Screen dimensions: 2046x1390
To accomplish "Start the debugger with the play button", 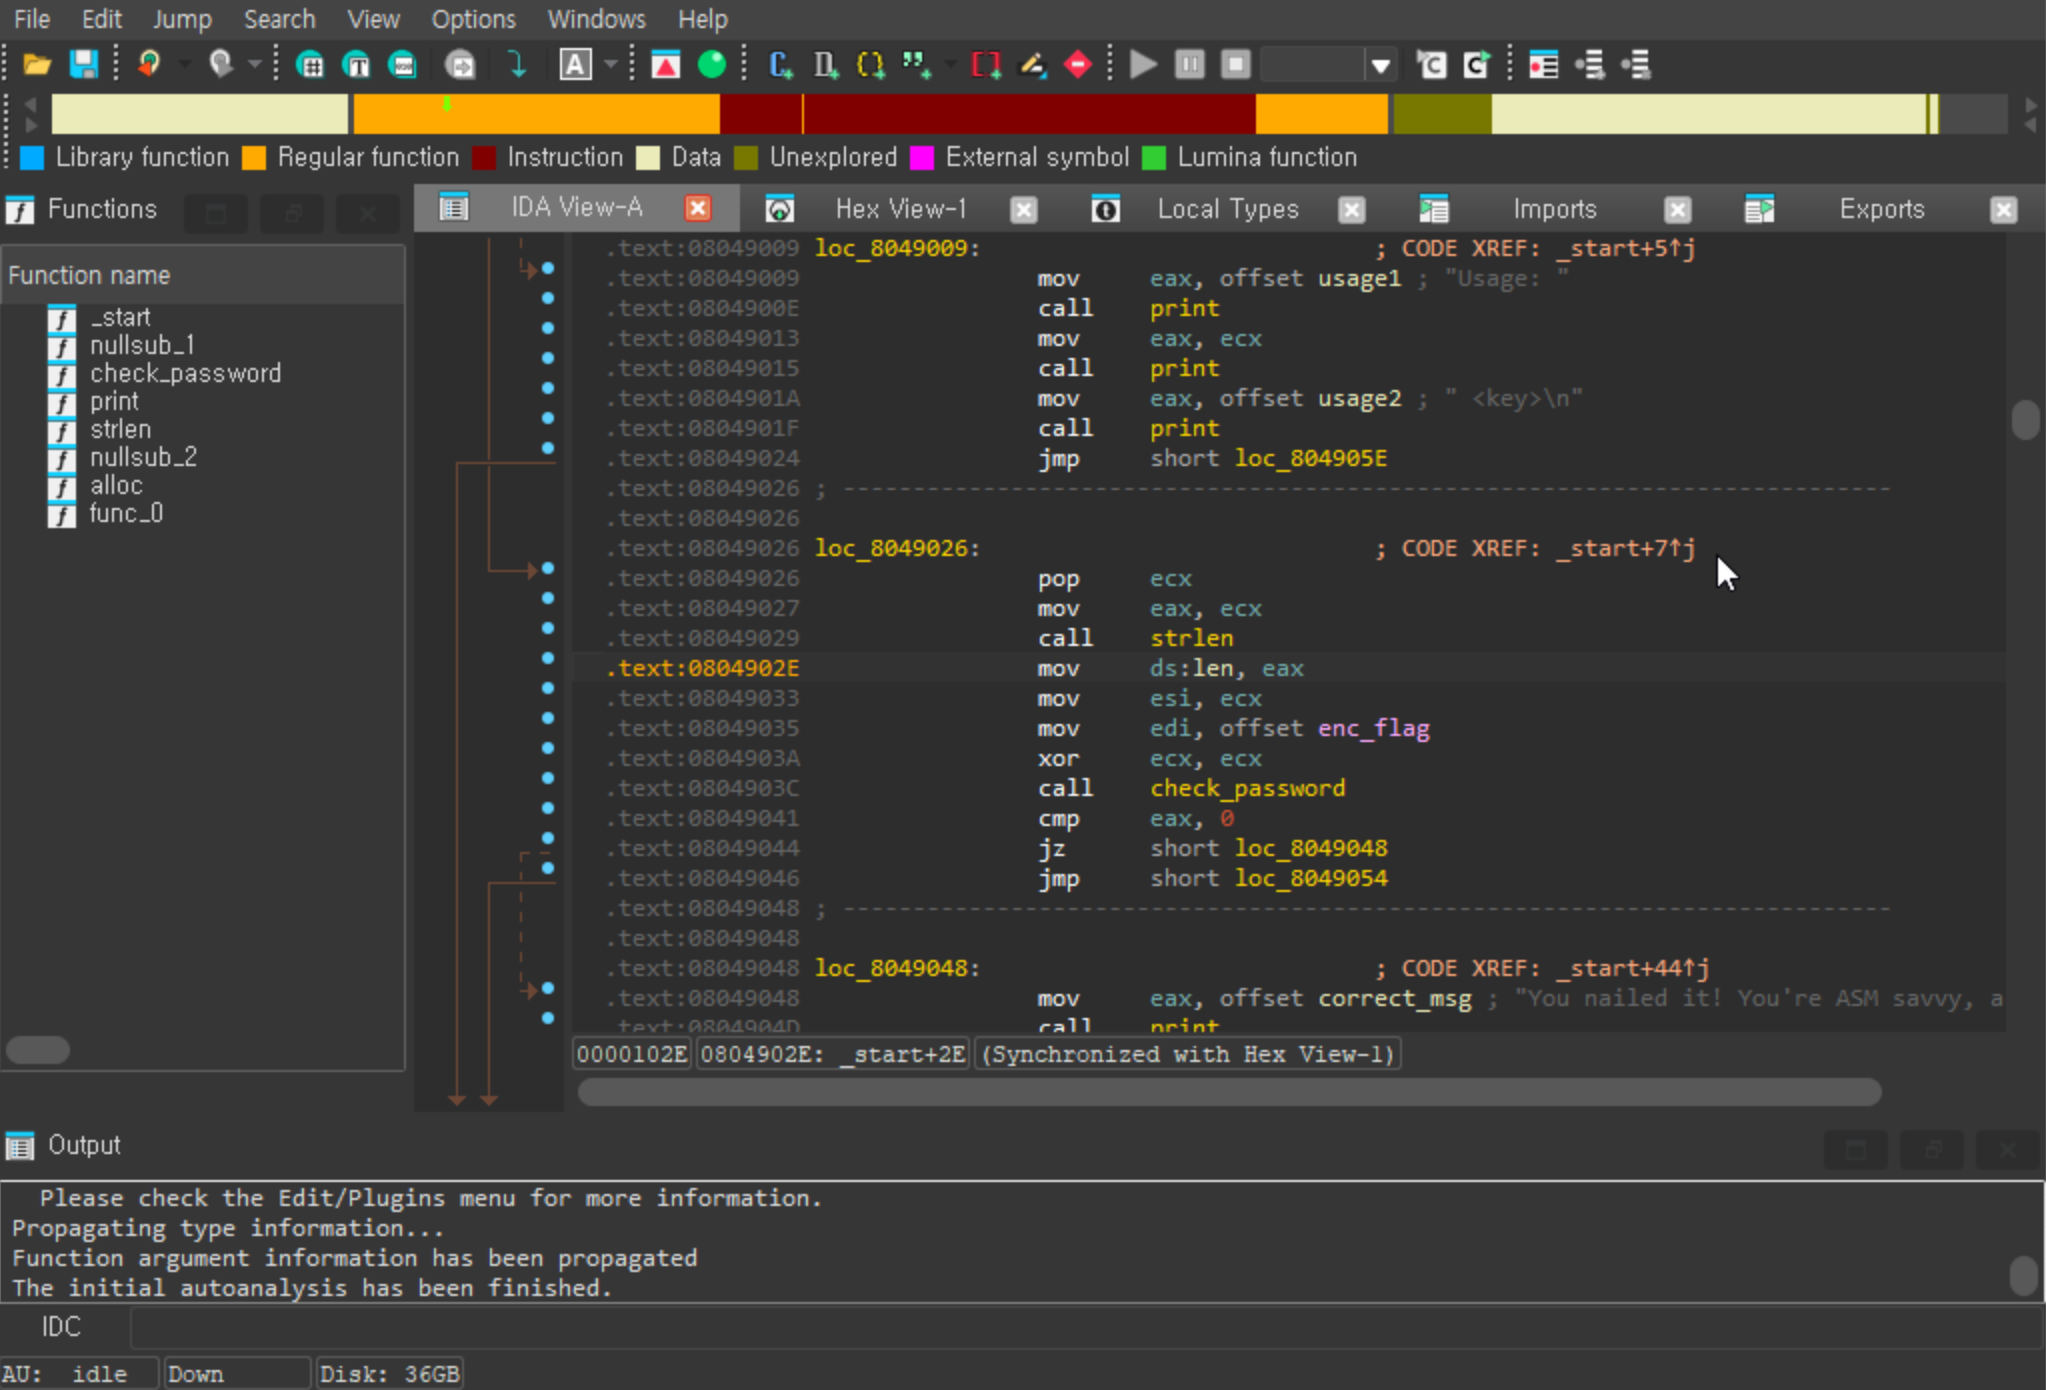I will click(1143, 65).
